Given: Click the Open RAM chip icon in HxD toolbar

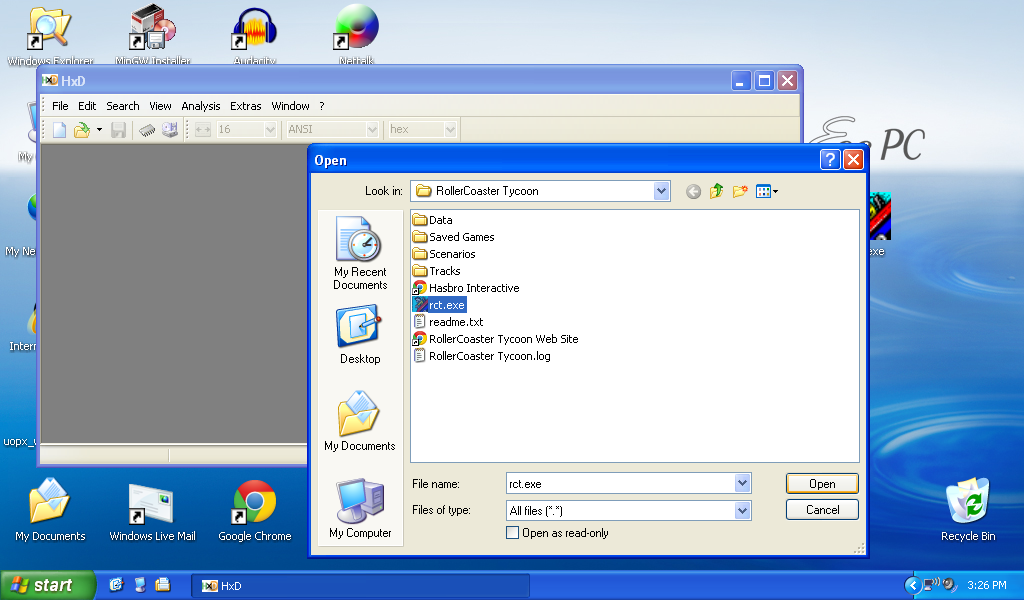Looking at the screenshot, I should coord(147,130).
